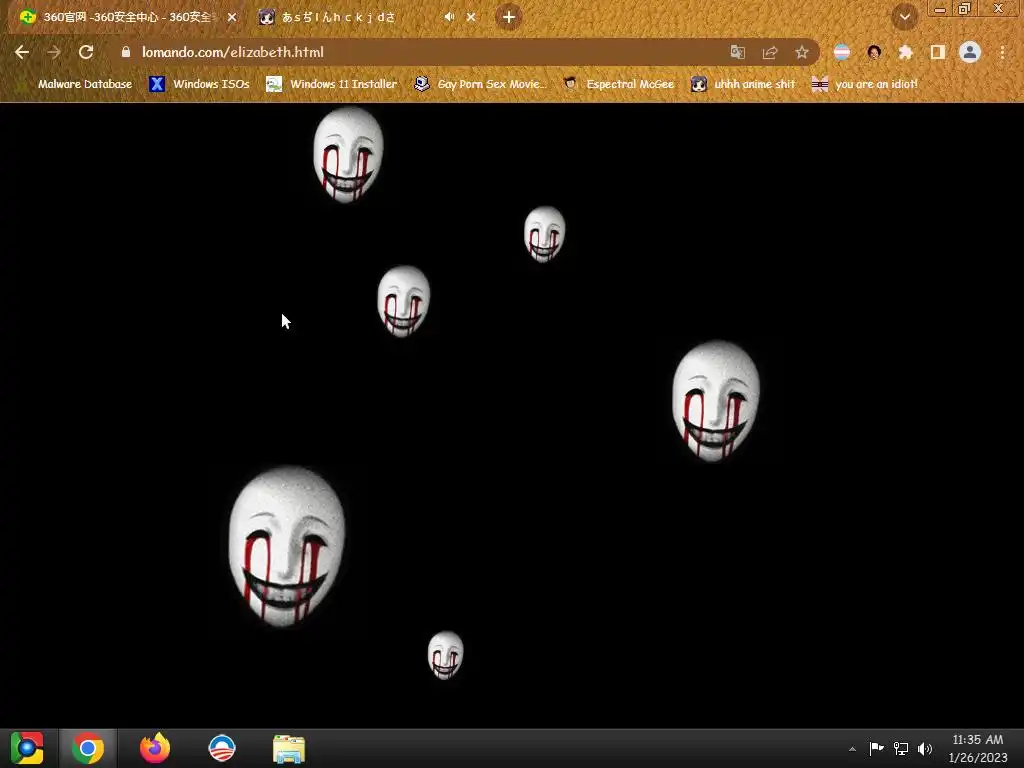Screen dimensions: 1024x768
Task: Share this page via the share icon
Action: (x=769, y=52)
